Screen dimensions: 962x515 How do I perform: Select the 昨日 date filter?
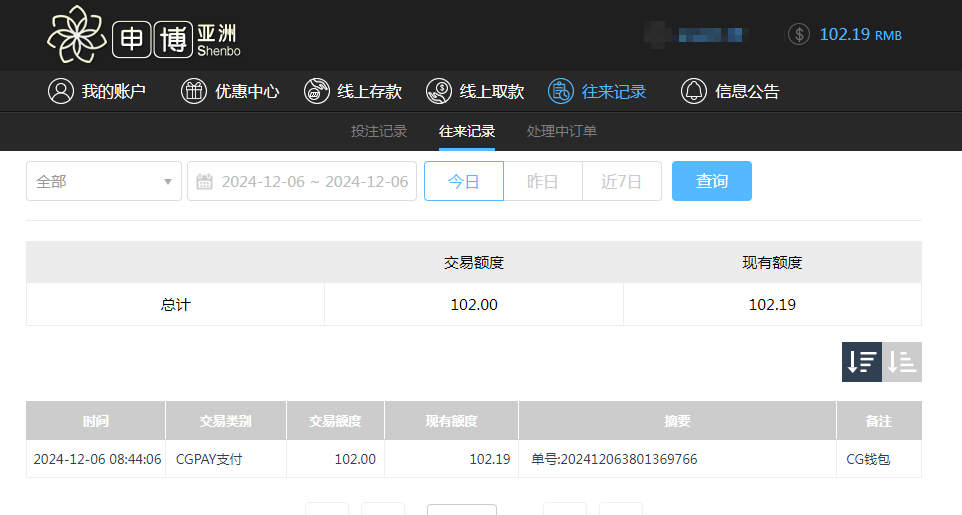[x=542, y=181]
